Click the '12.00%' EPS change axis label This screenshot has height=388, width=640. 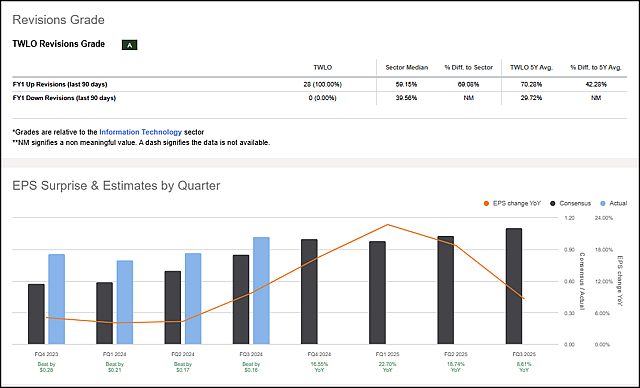click(x=604, y=282)
